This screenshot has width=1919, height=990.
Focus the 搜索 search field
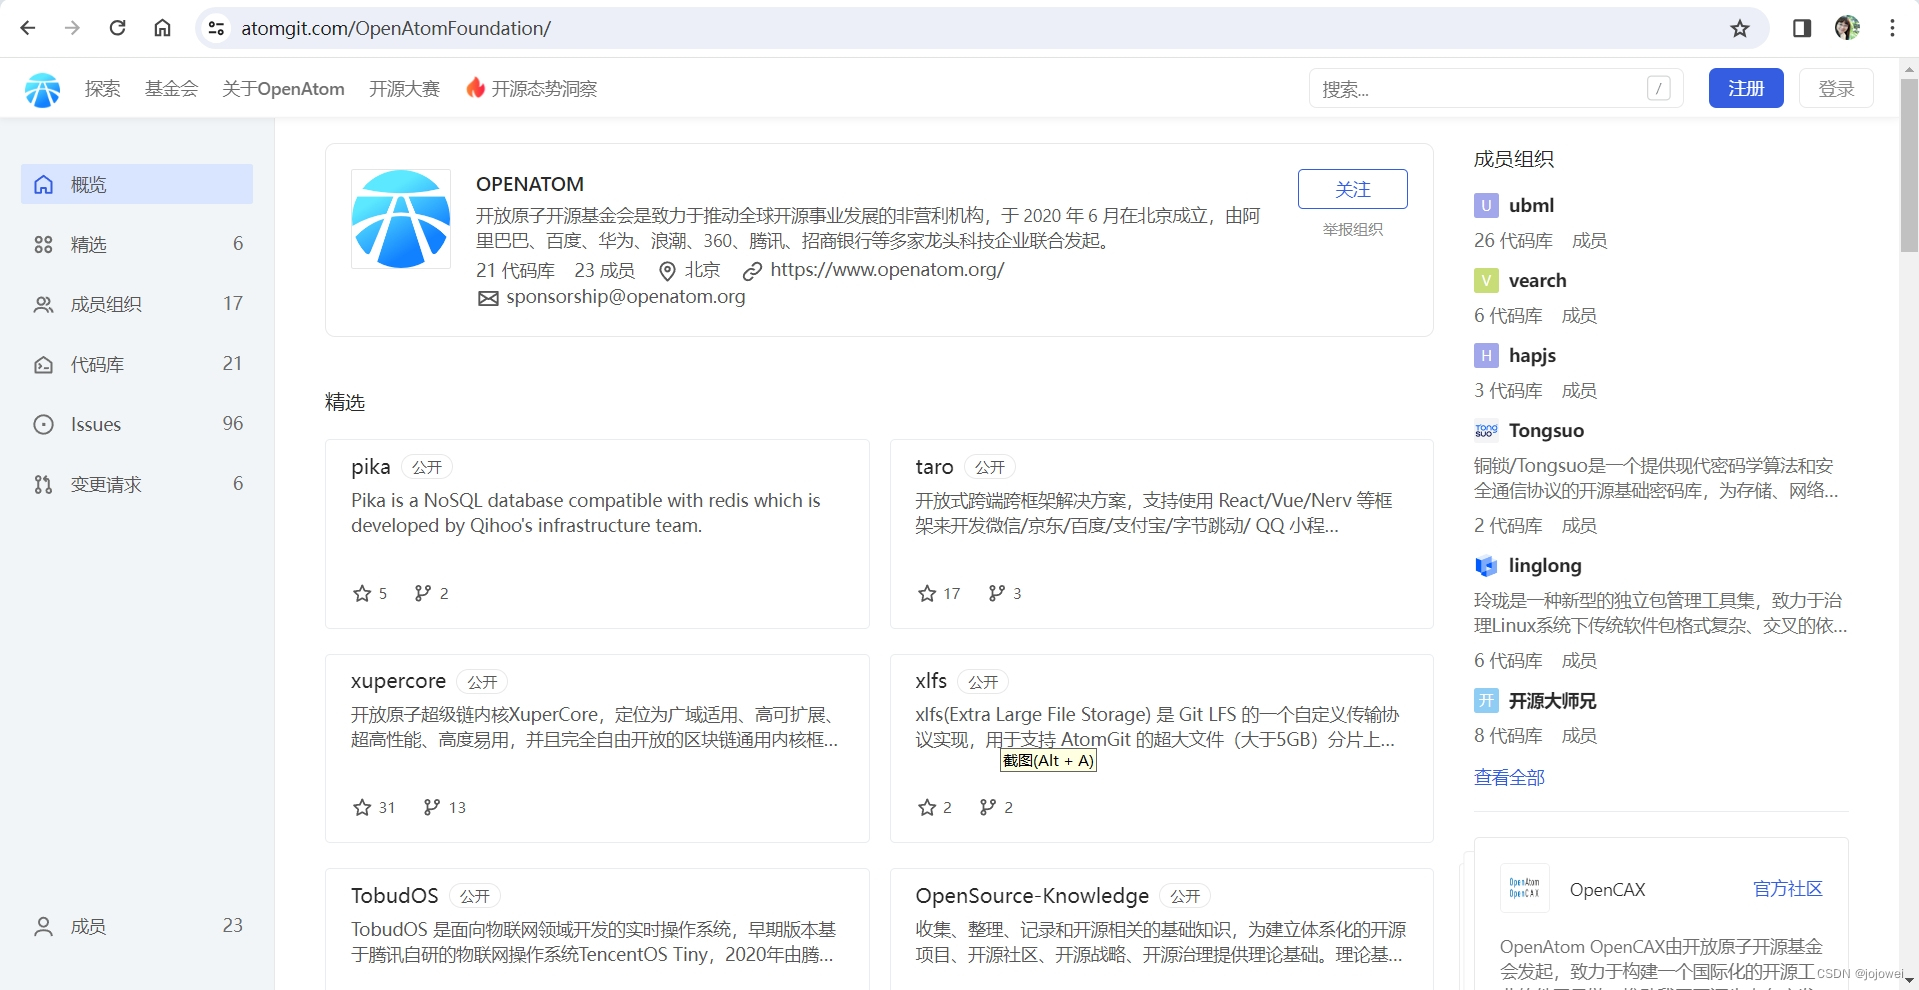(x=1496, y=89)
